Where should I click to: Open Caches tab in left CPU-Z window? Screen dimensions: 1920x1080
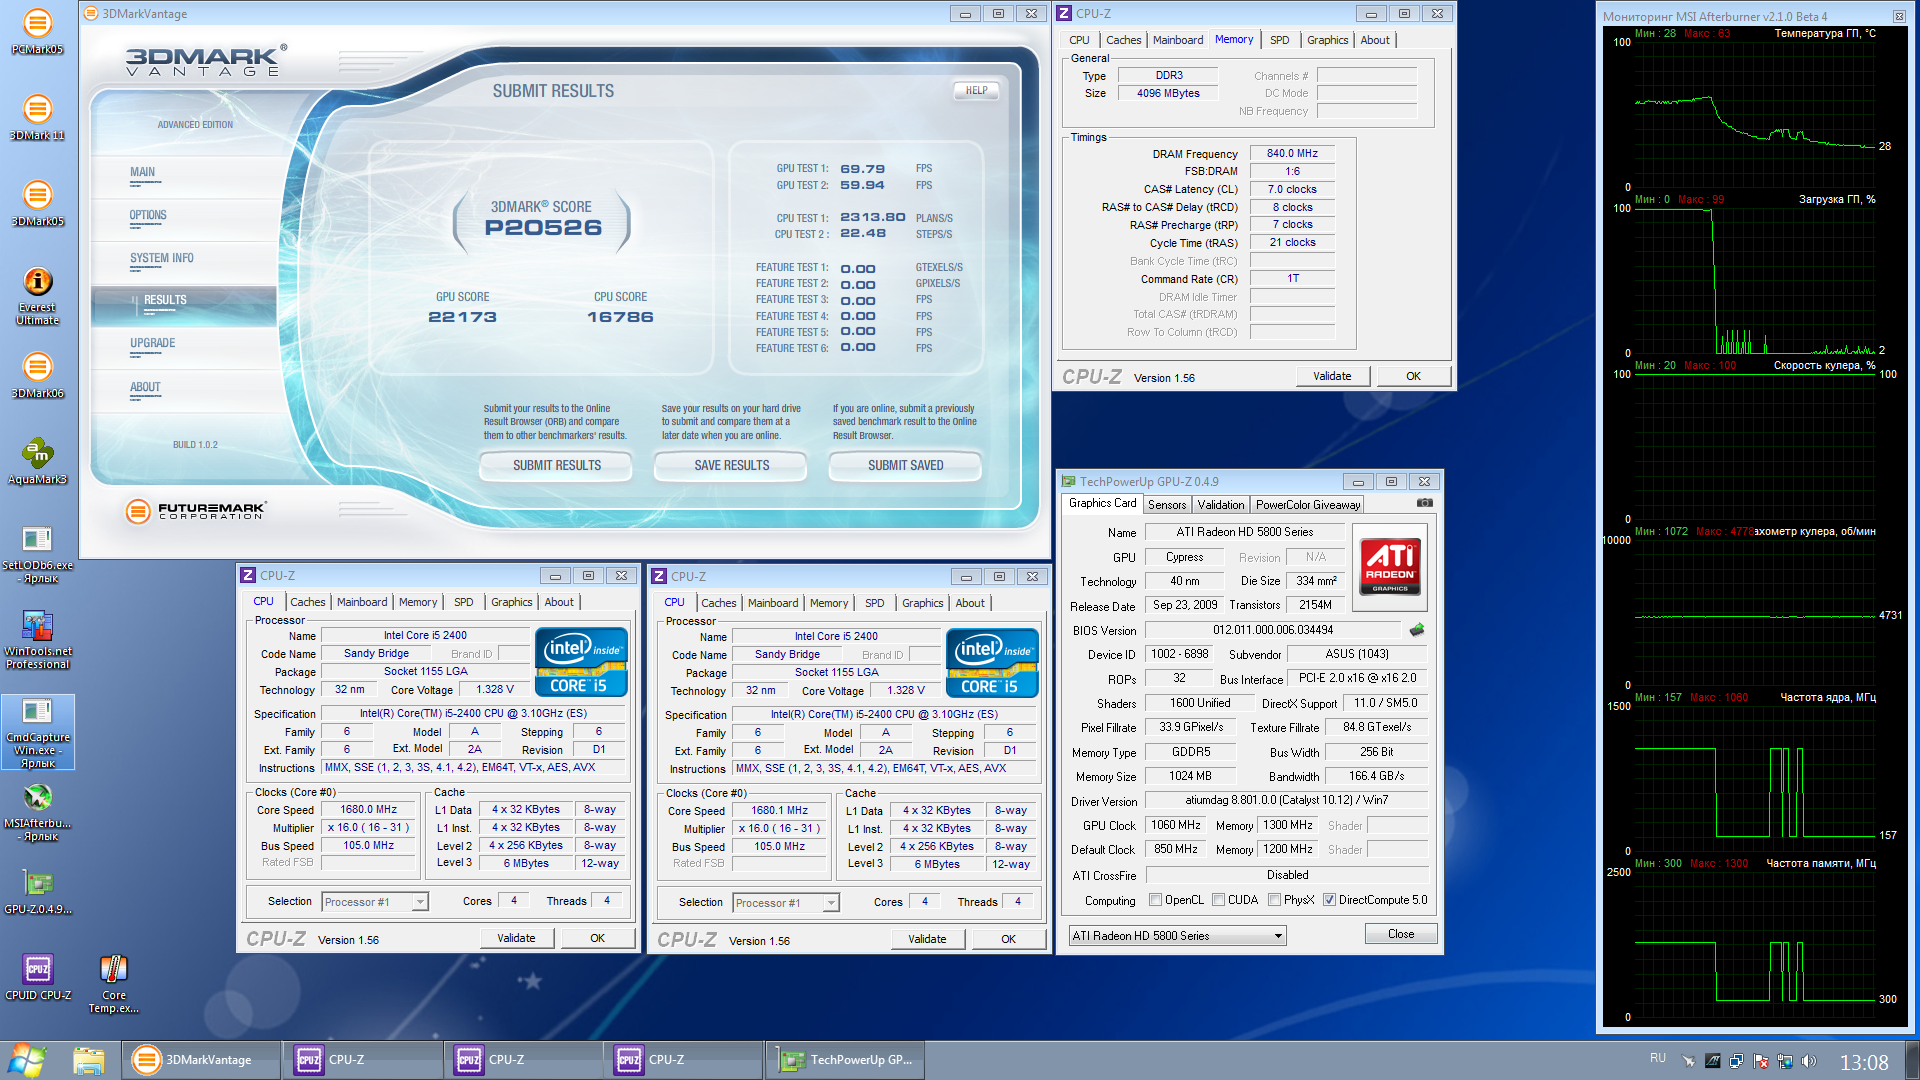tap(307, 602)
